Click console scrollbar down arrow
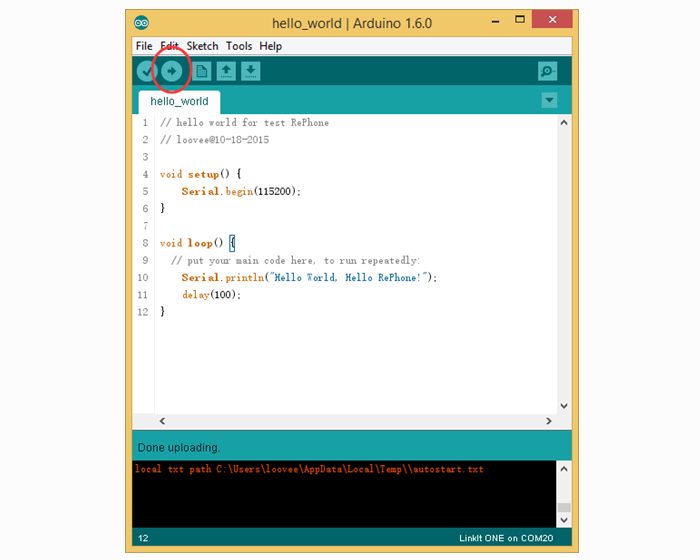This screenshot has width=700, height=560. [564, 520]
